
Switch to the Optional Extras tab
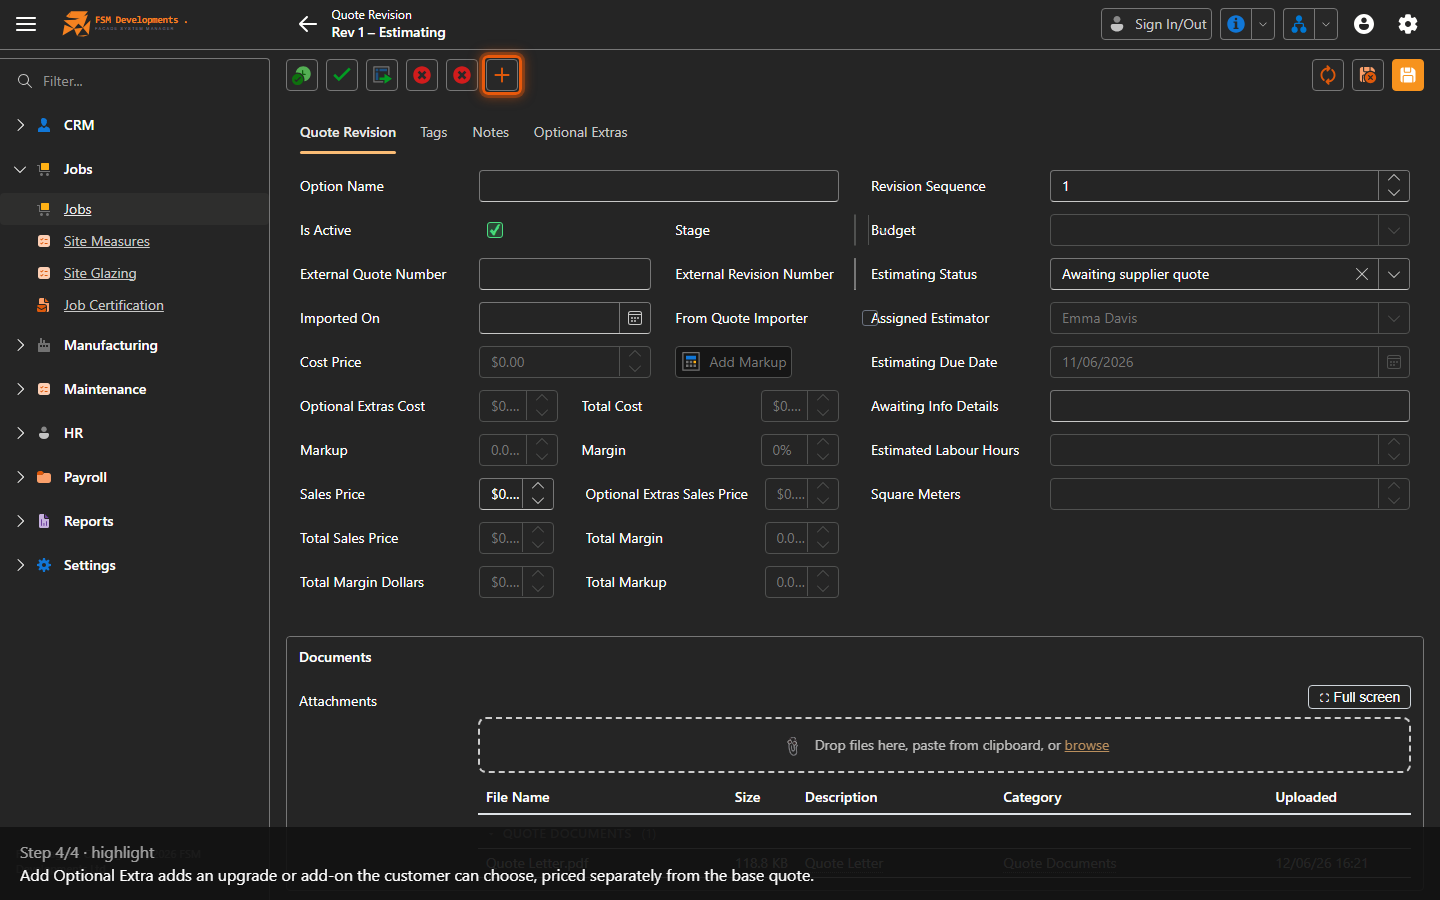(581, 132)
